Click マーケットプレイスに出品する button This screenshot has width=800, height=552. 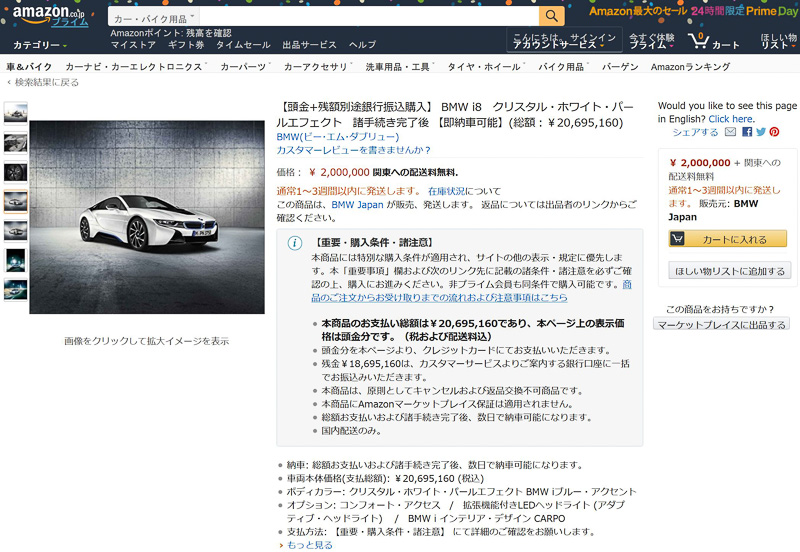click(x=721, y=324)
